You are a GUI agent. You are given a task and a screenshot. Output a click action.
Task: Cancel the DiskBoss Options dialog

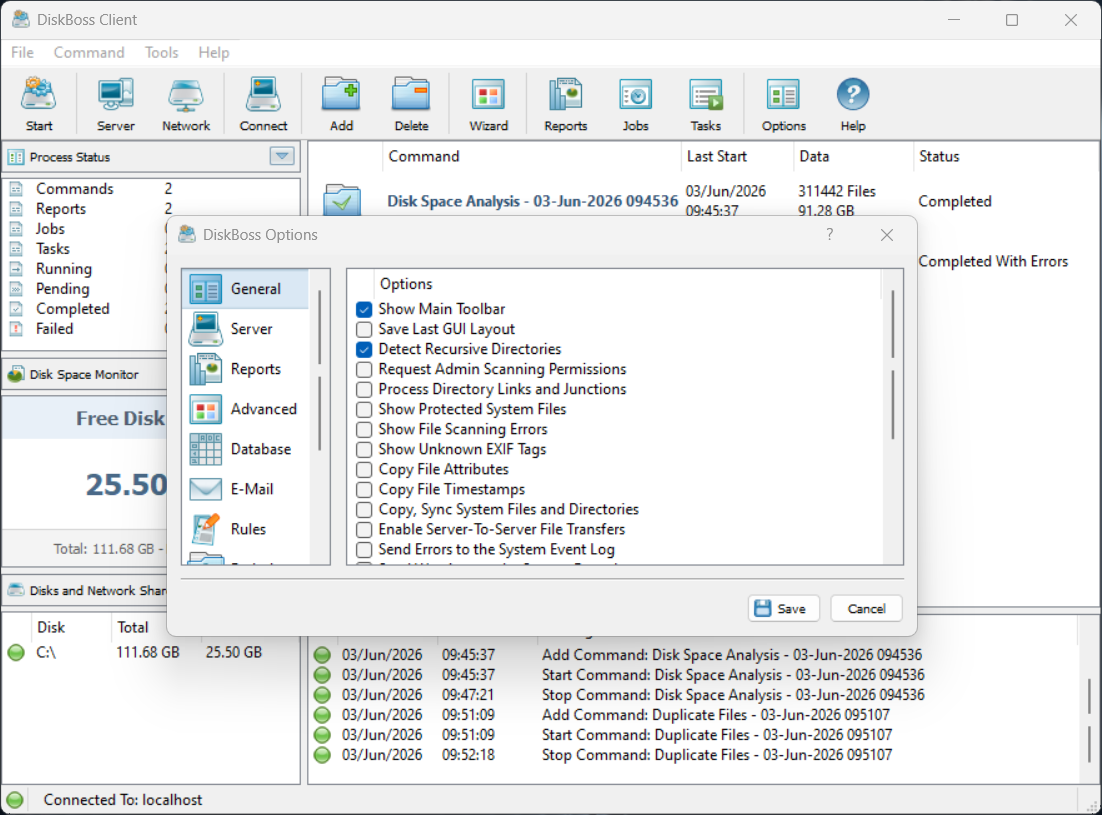(866, 608)
